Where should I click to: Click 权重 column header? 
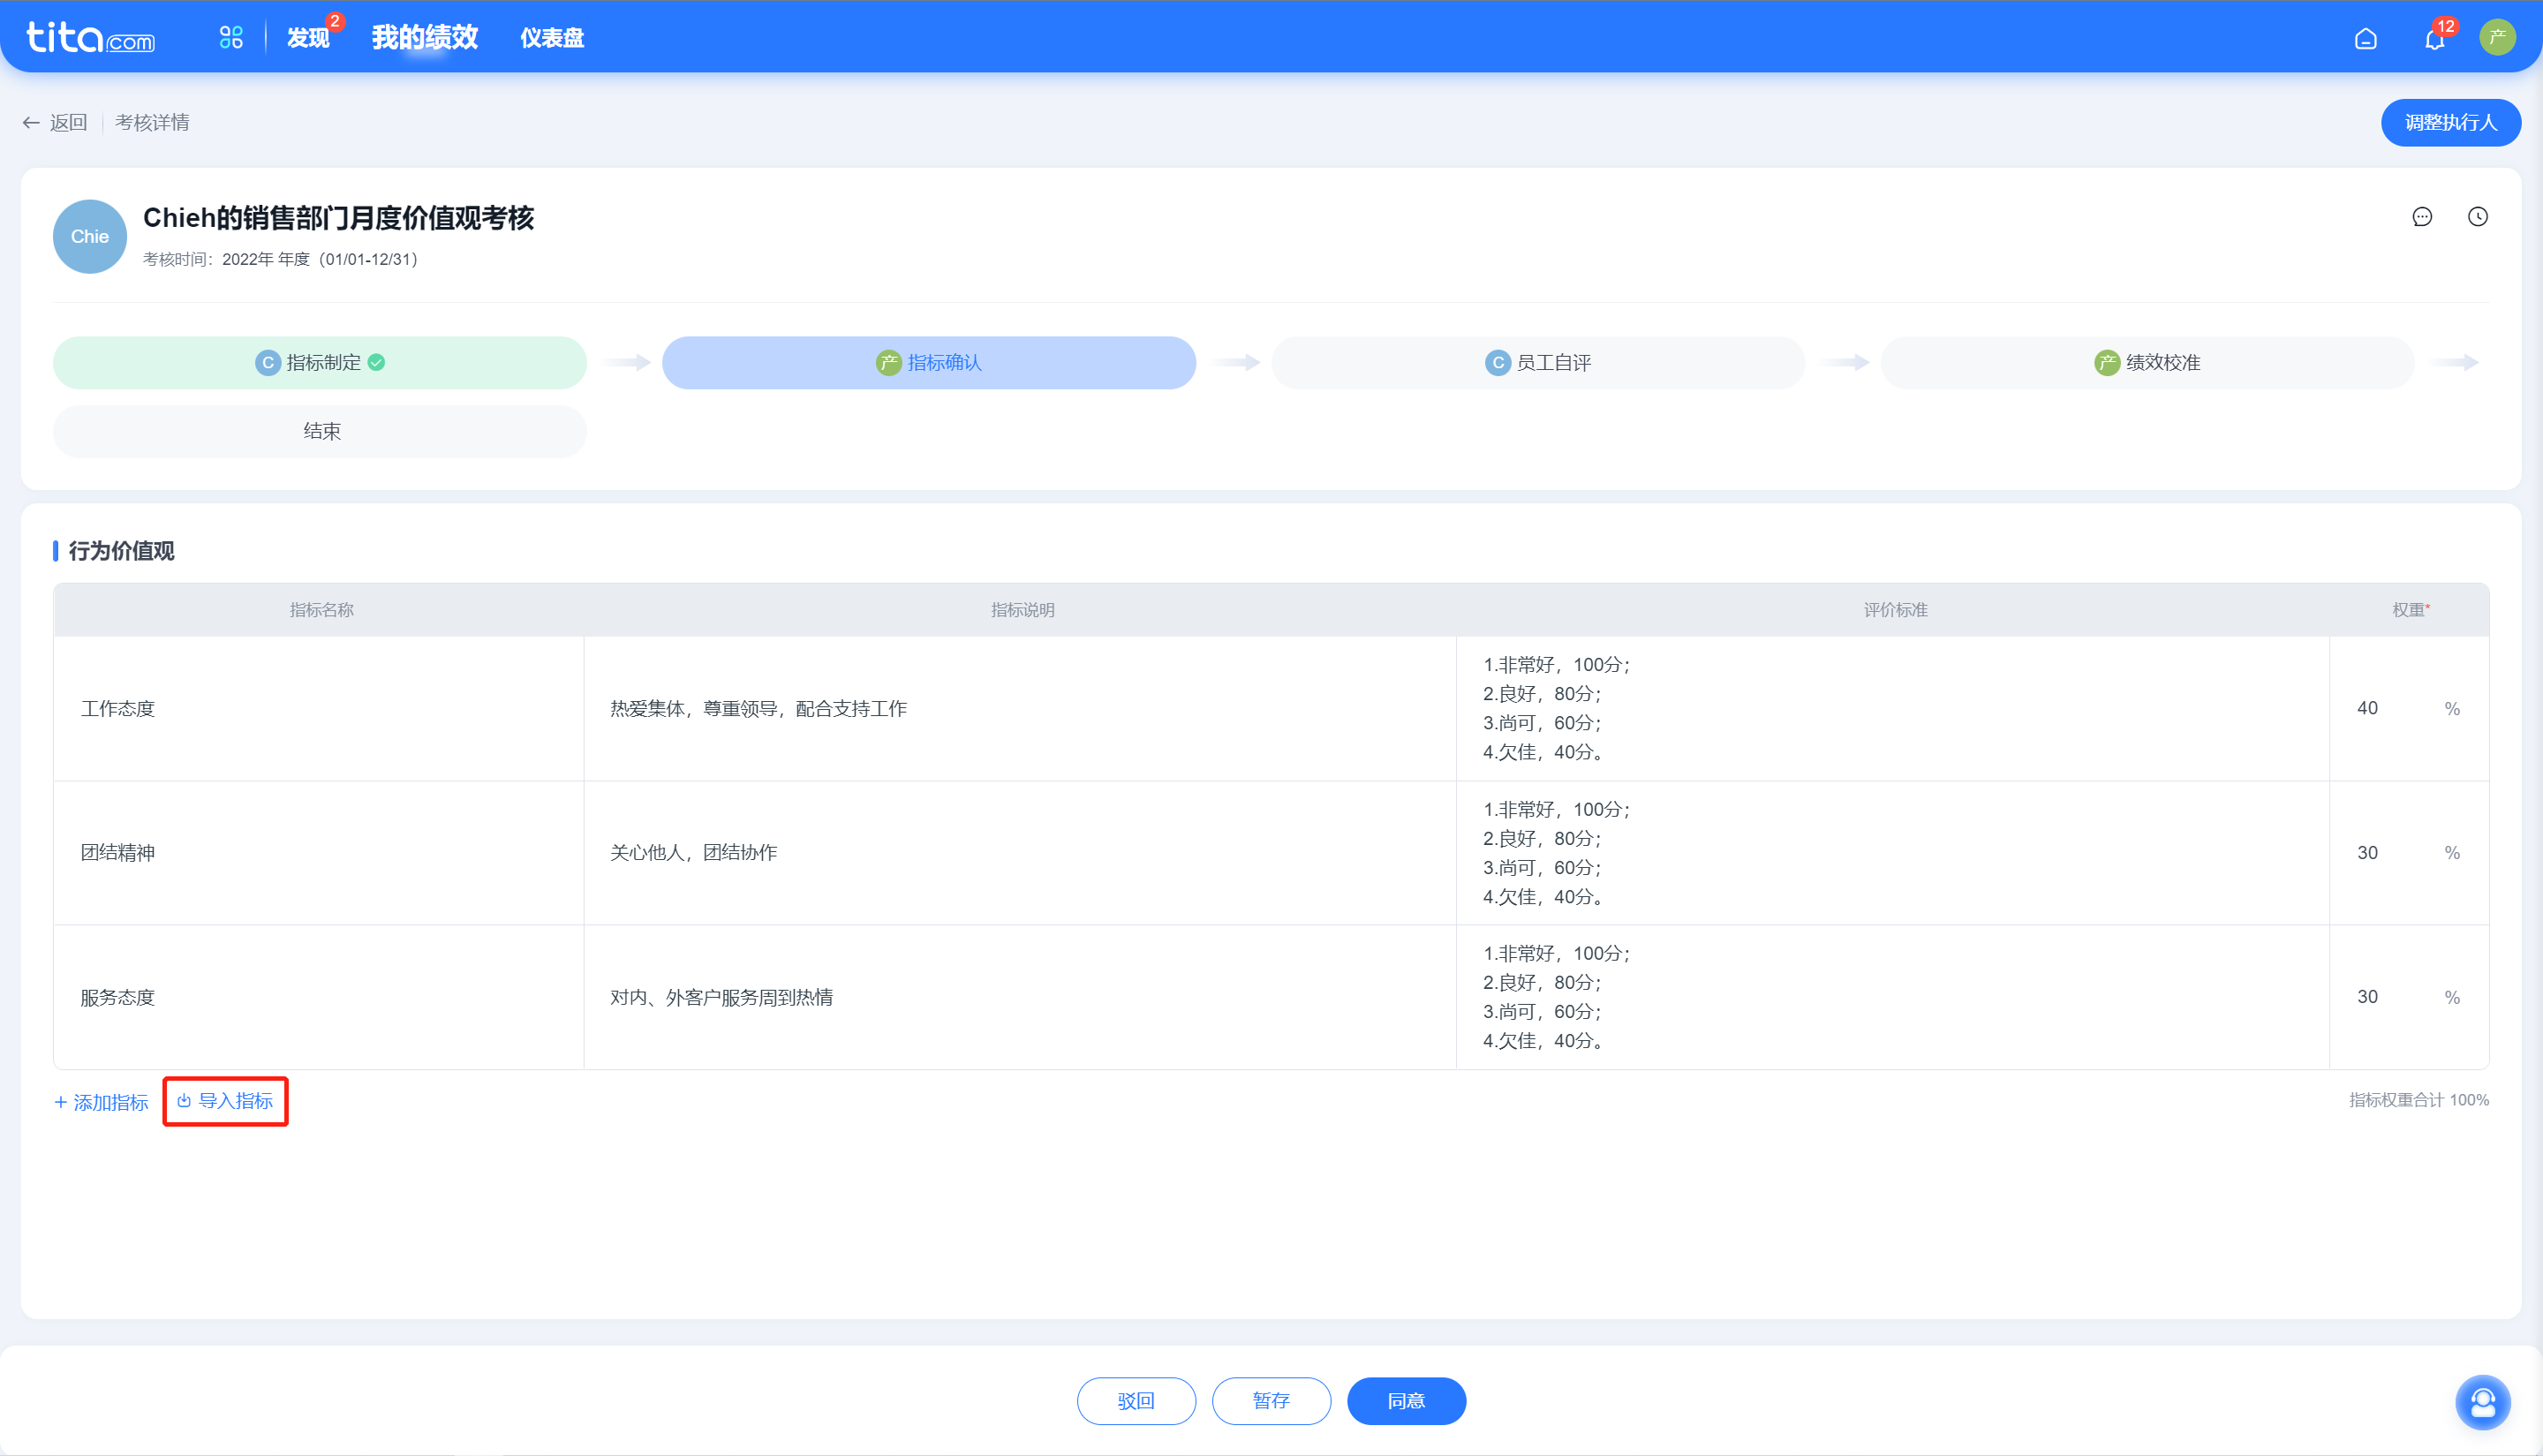(x=2410, y=610)
